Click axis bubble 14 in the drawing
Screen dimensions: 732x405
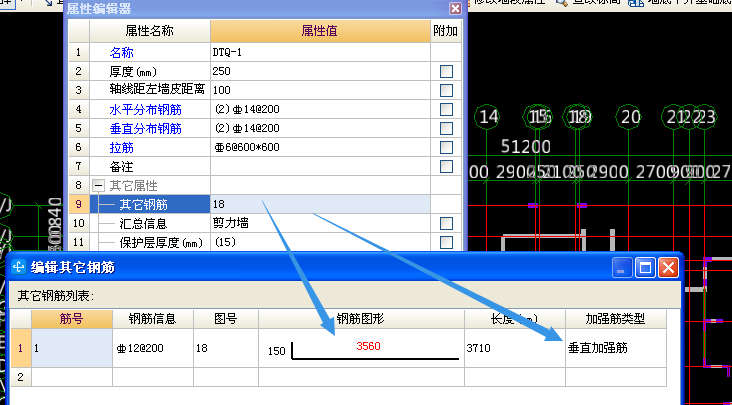(x=488, y=117)
